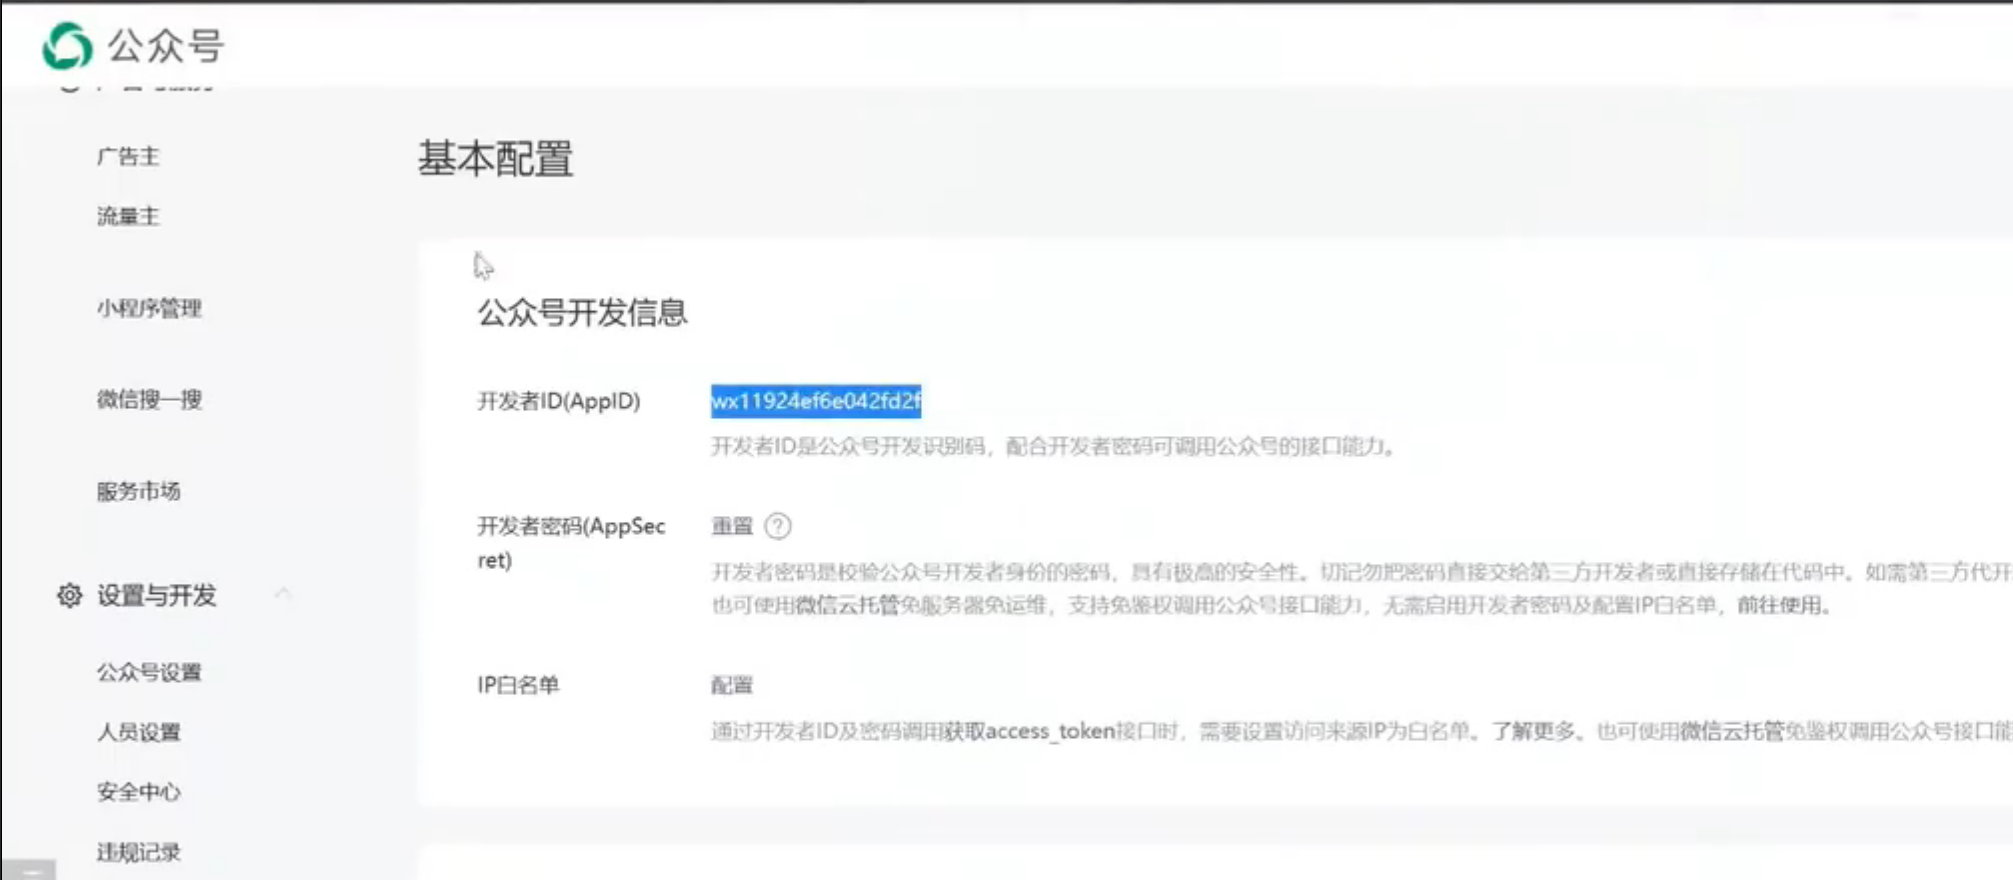
Task: Click the 开发者ID(AppID) label
Action: click(x=559, y=401)
